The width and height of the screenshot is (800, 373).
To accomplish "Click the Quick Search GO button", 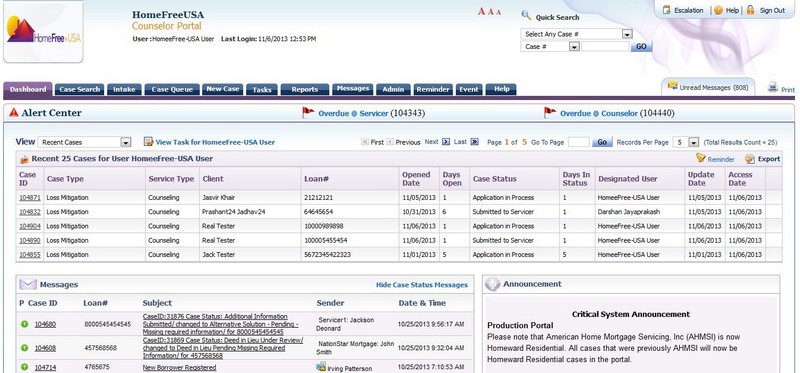I will (x=641, y=46).
